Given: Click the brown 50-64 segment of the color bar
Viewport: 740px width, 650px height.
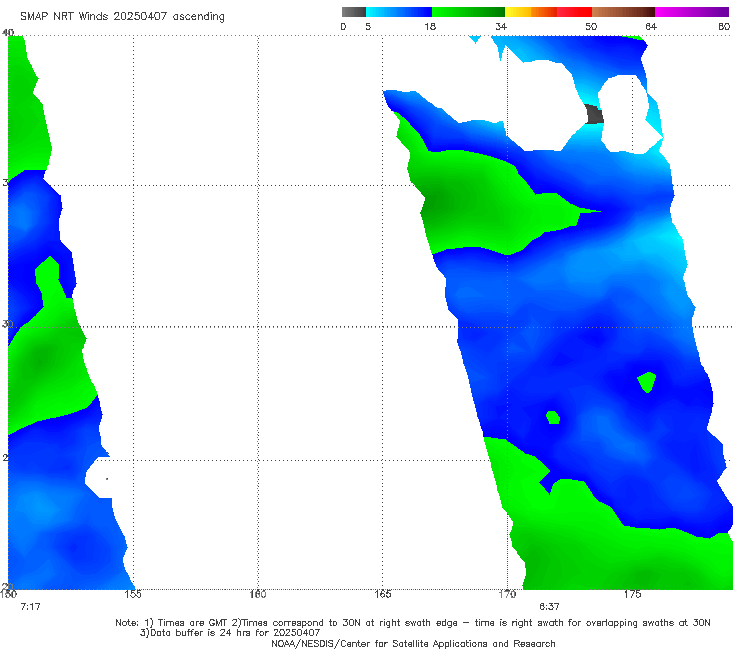Looking at the screenshot, I should pyautogui.click(x=623, y=12).
